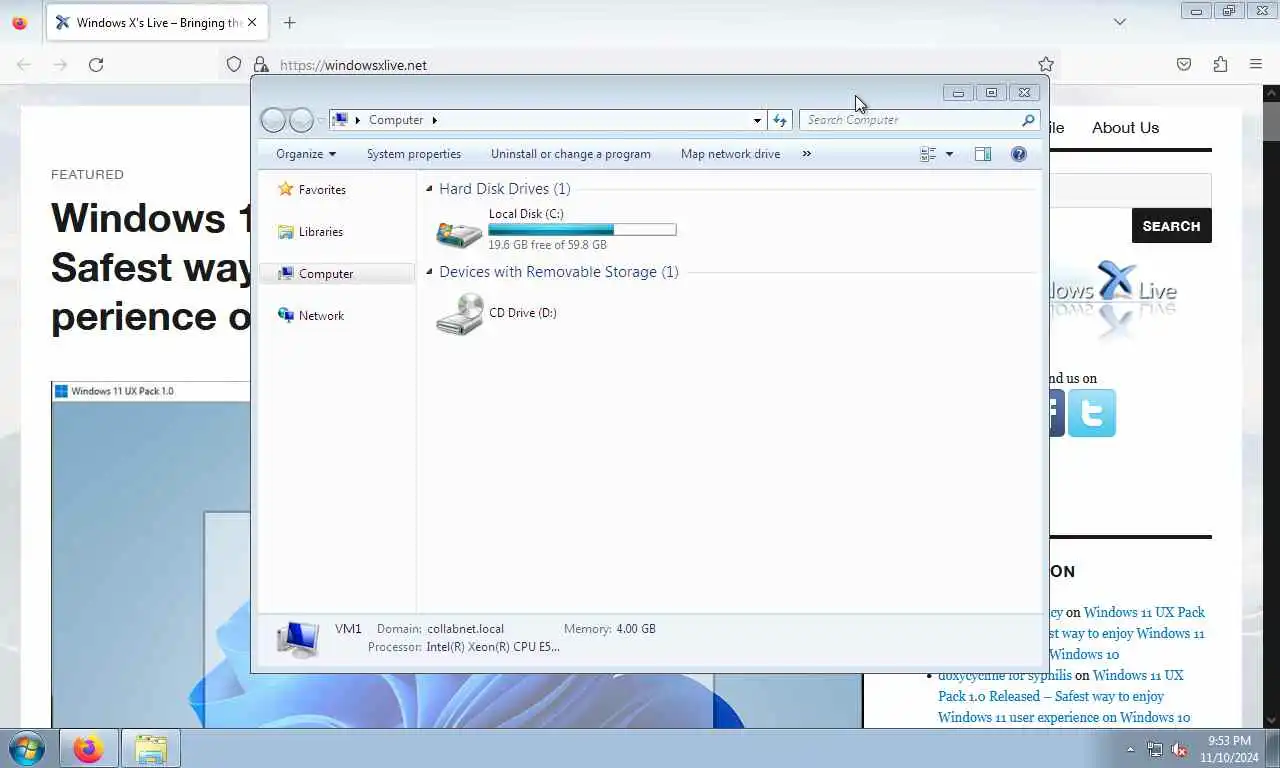Click the muted volume tray icon

point(1179,749)
